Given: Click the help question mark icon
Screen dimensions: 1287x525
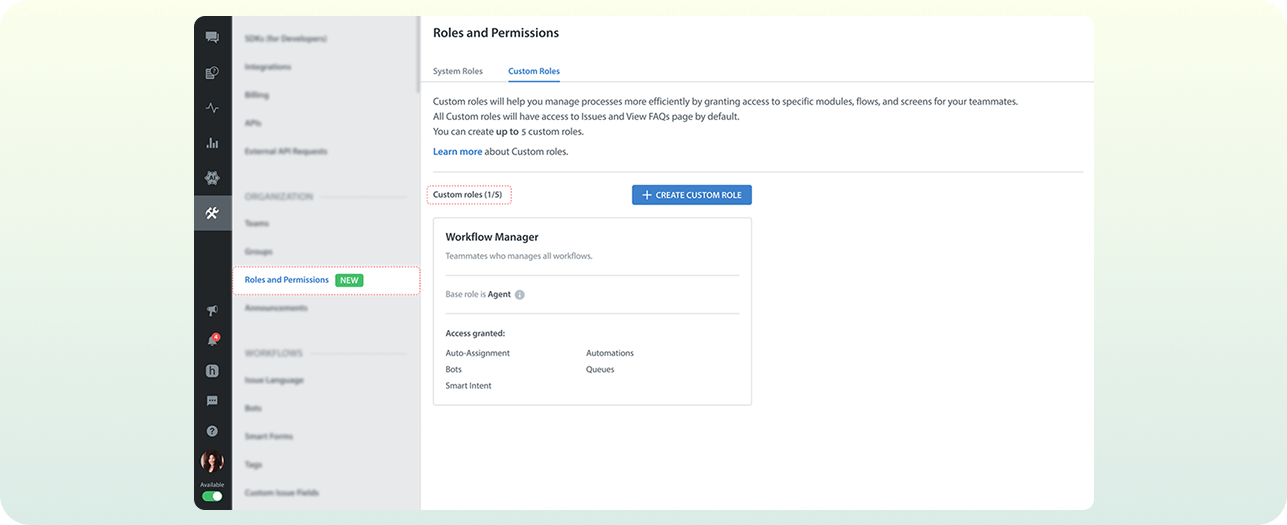Looking at the screenshot, I should click(212, 431).
